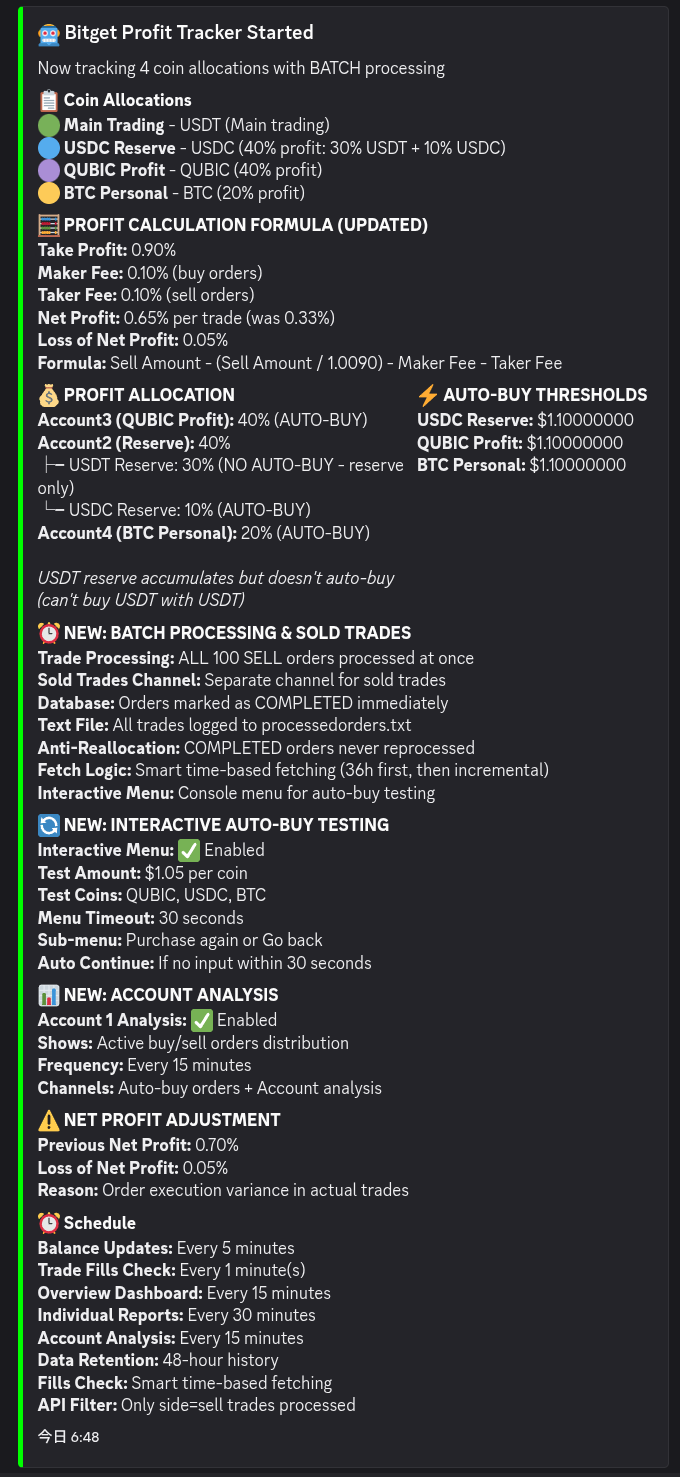Click the alarm clock emoji beside Batch Processing
Screen dimensions: 680x1477
[49, 633]
